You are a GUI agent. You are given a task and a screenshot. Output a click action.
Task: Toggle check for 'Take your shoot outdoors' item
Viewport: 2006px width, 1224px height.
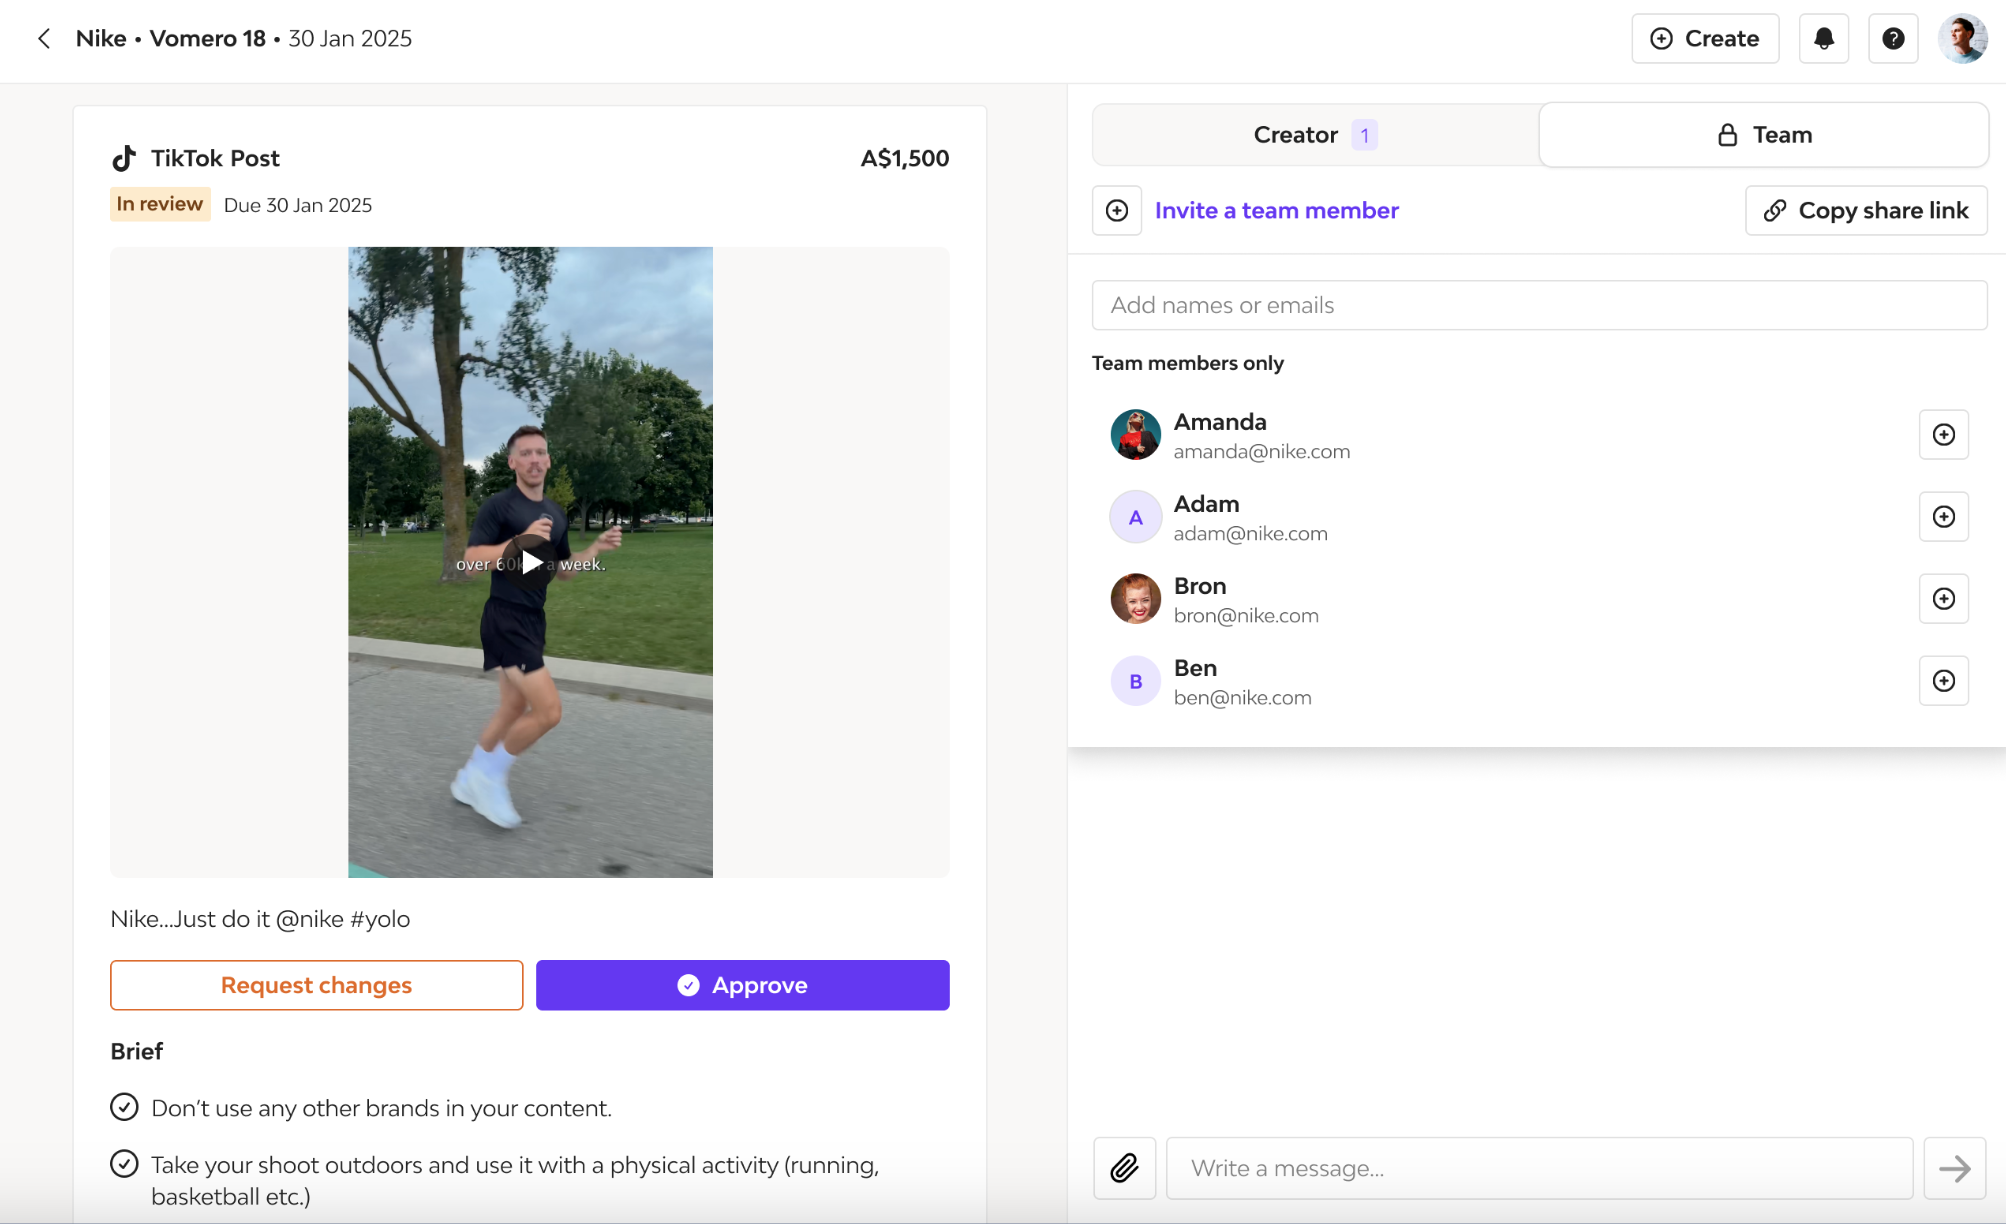click(x=124, y=1164)
